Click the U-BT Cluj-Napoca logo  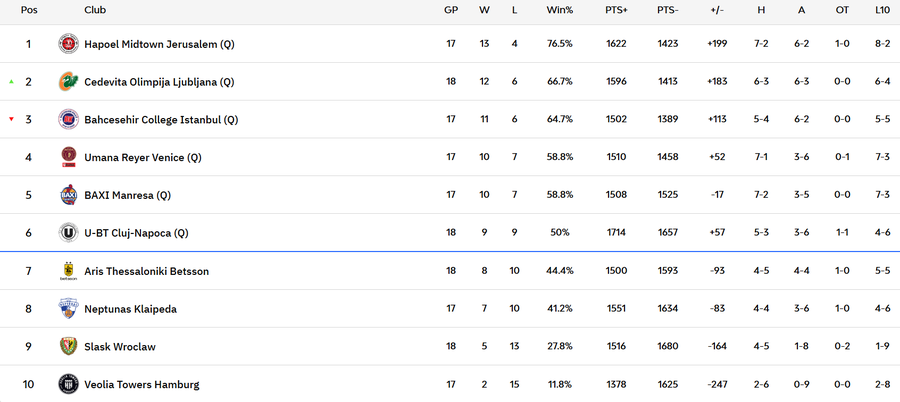pos(69,233)
